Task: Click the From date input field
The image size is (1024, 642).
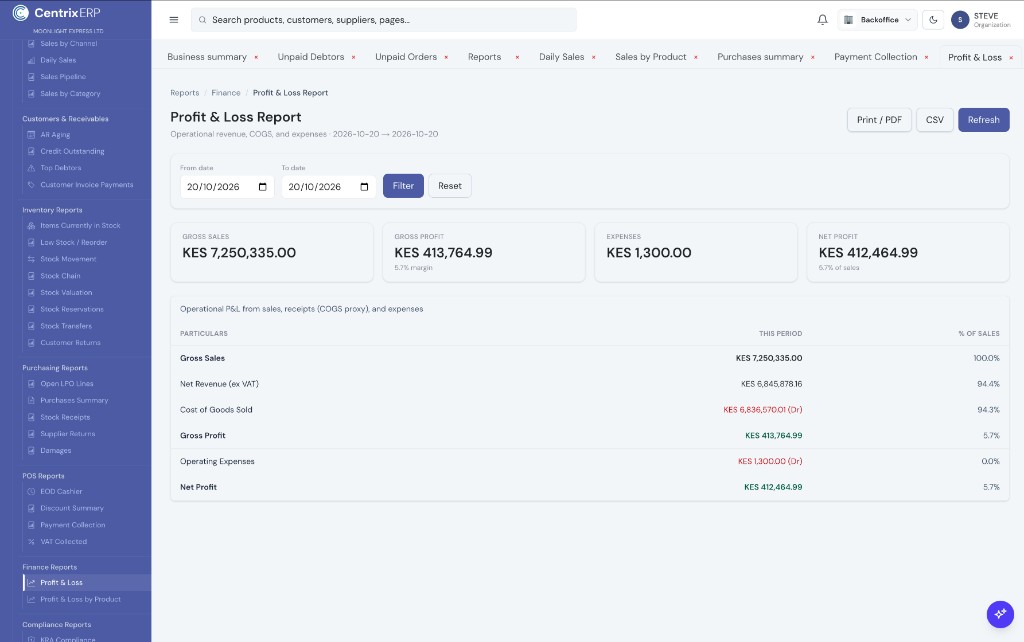Action: (227, 187)
